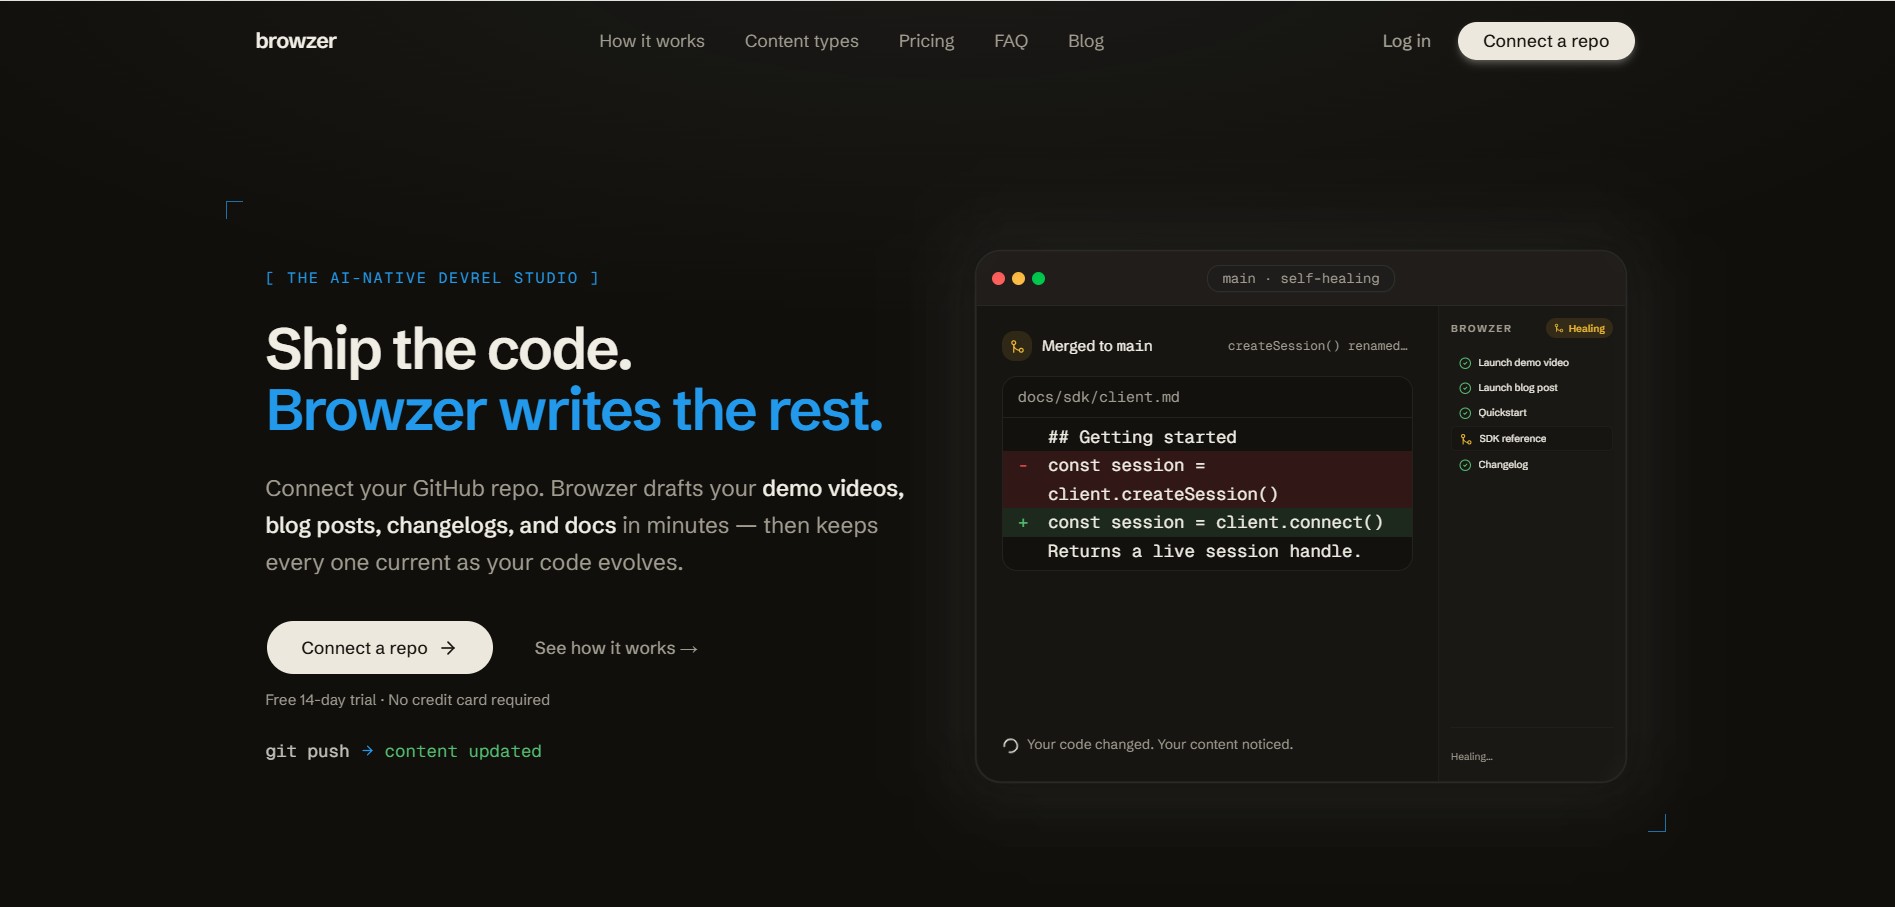Click the Healing… footer status
This screenshot has height=907, width=1895.
(1471, 757)
